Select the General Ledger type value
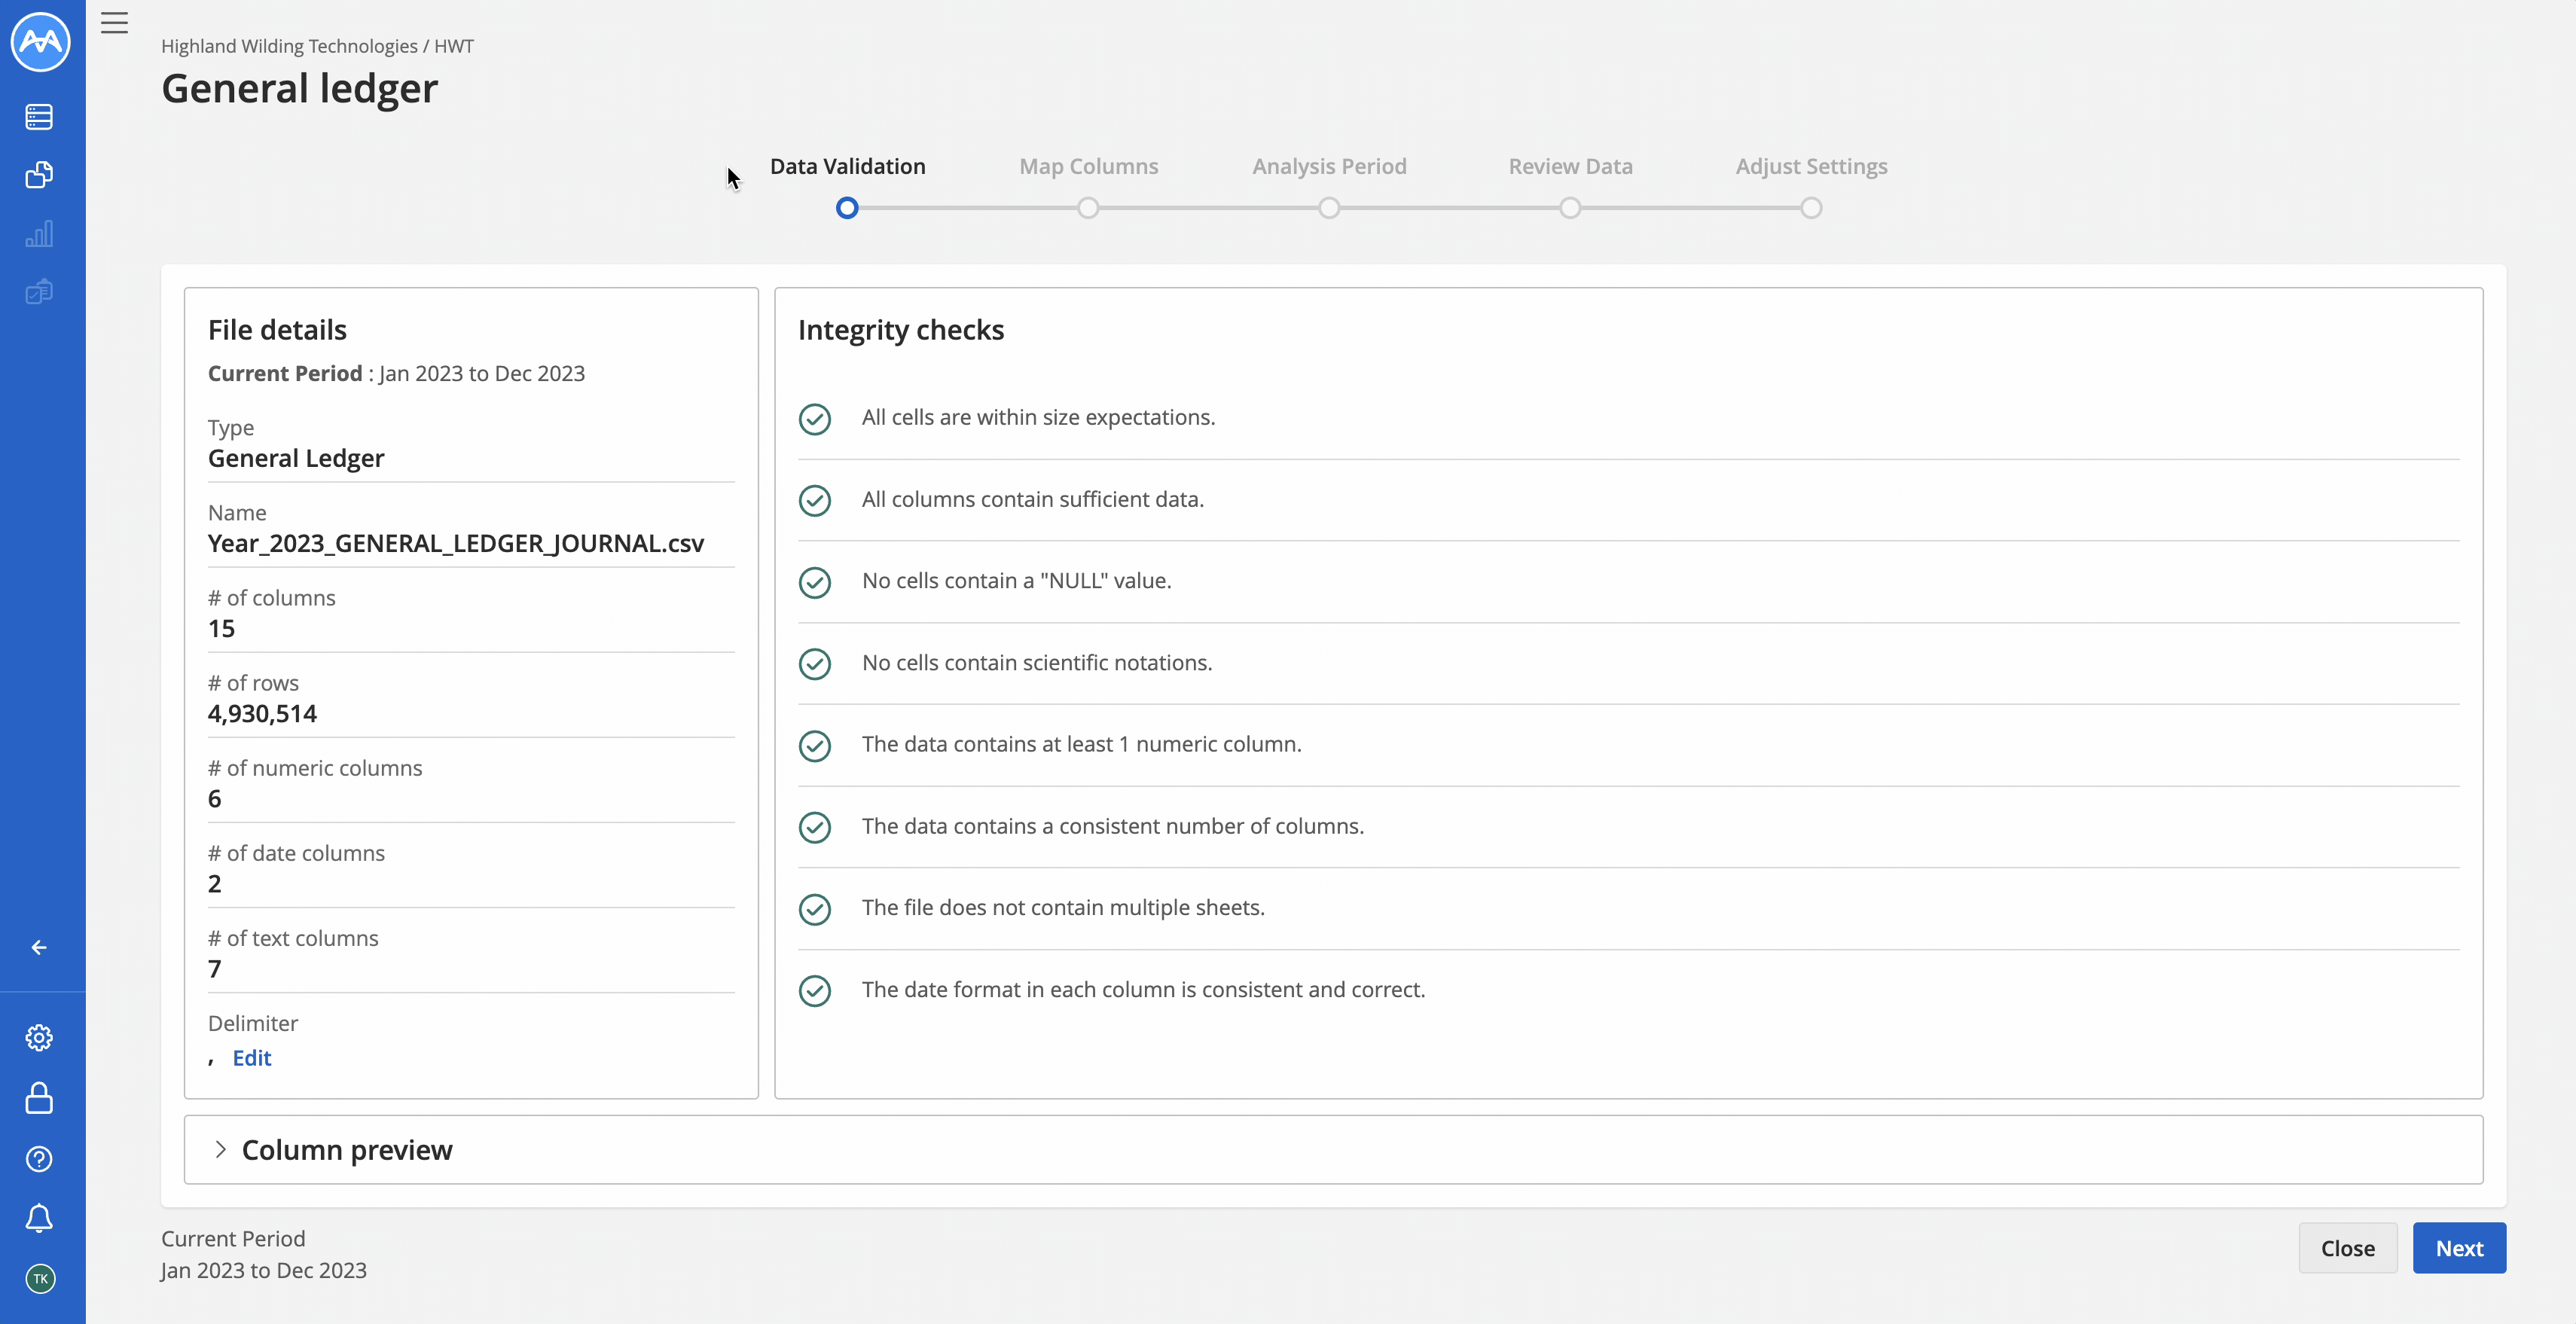Viewport: 2576px width, 1324px height. [x=296, y=458]
